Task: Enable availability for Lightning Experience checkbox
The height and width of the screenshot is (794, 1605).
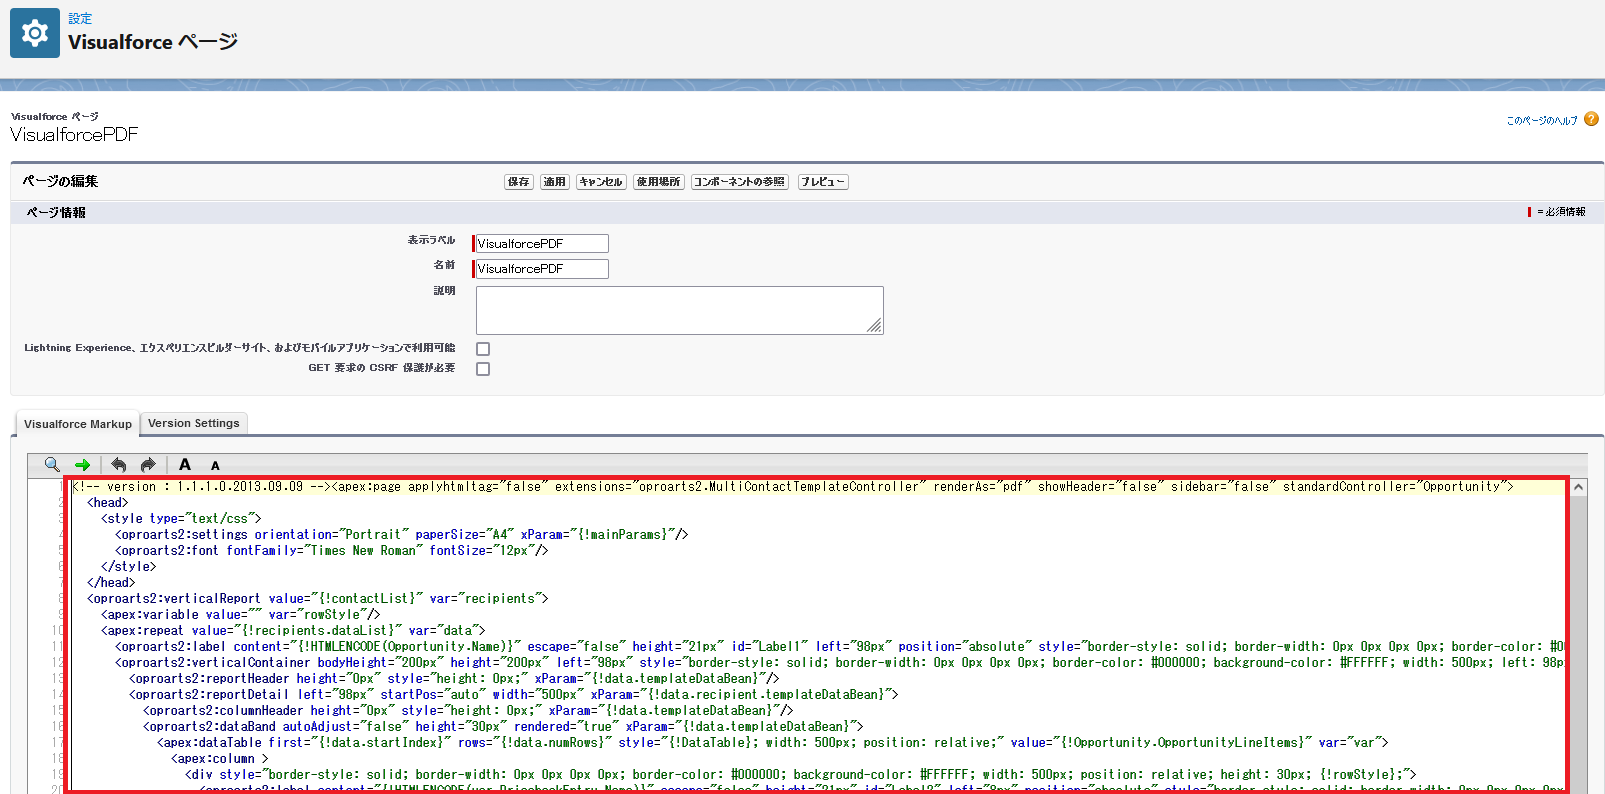Action: 483,349
